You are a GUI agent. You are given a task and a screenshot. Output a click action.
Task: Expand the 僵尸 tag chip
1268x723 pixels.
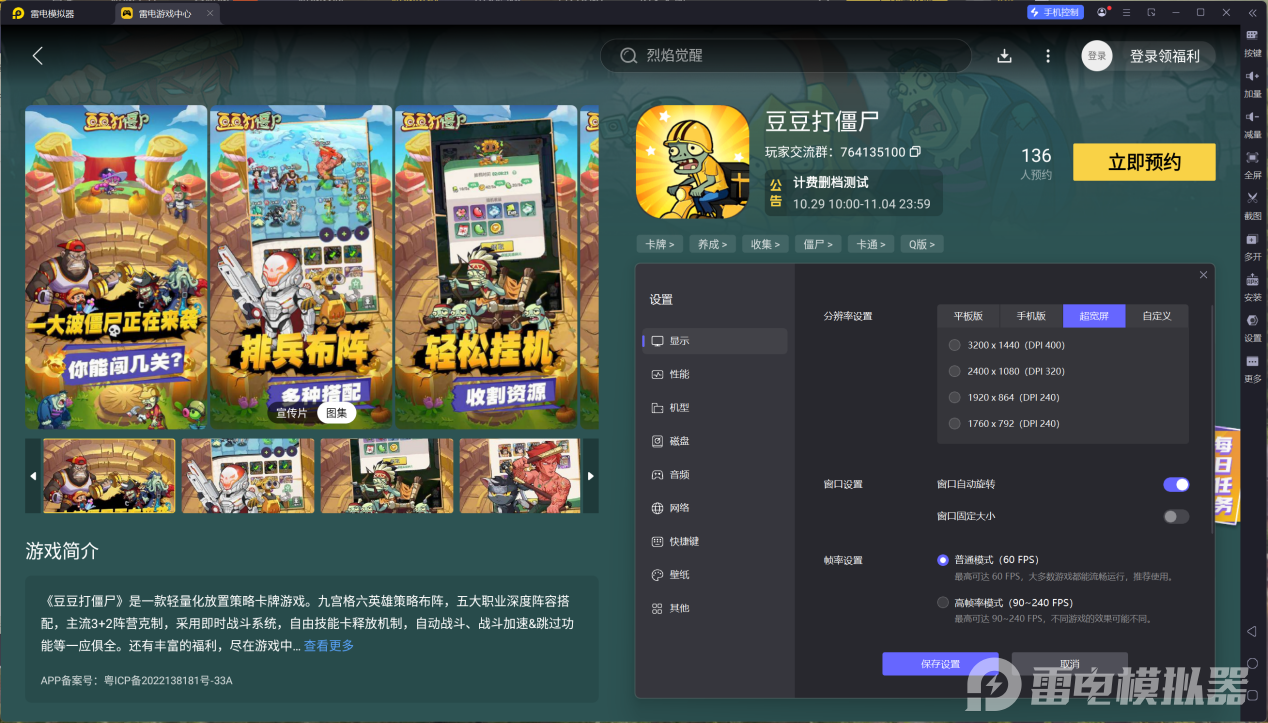(818, 244)
